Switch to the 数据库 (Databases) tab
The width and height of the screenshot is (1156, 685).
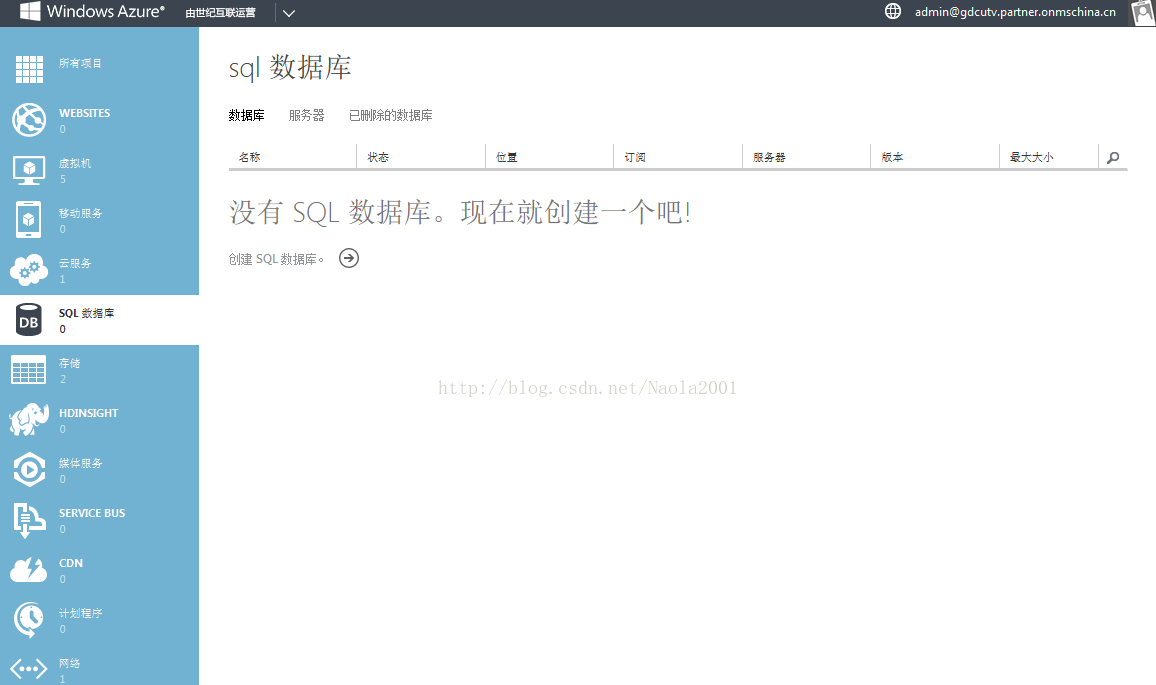click(x=246, y=115)
